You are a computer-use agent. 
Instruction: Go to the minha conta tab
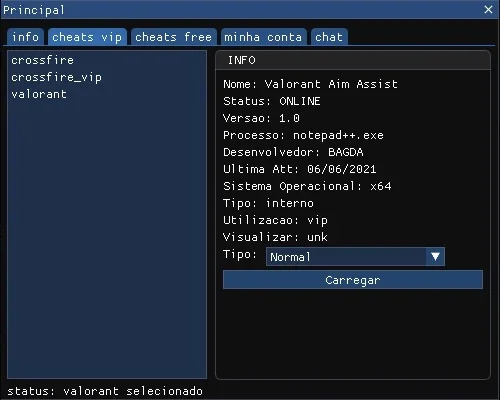coord(263,37)
